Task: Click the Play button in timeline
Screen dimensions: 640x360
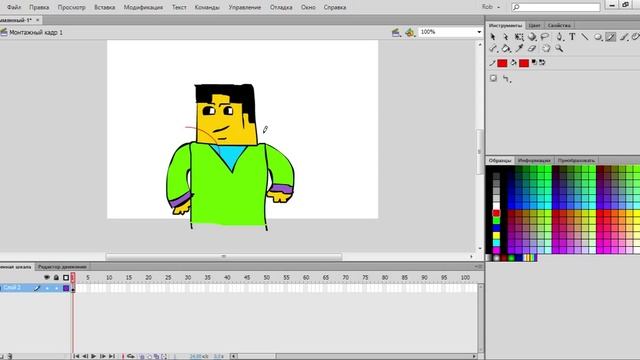Action: 93,356
